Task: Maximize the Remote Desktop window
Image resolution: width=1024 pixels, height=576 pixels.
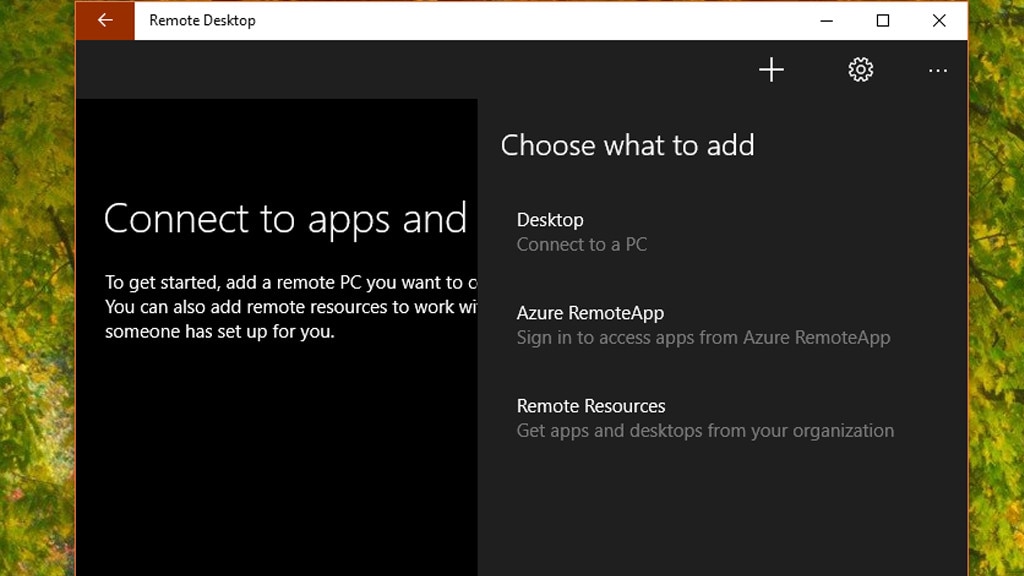Action: coord(883,21)
